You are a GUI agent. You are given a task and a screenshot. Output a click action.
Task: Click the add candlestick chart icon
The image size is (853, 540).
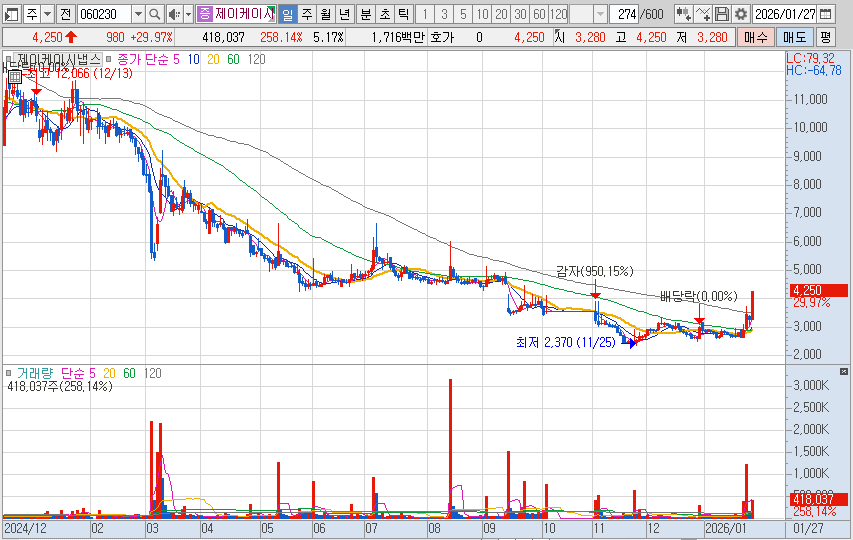[x=683, y=14]
